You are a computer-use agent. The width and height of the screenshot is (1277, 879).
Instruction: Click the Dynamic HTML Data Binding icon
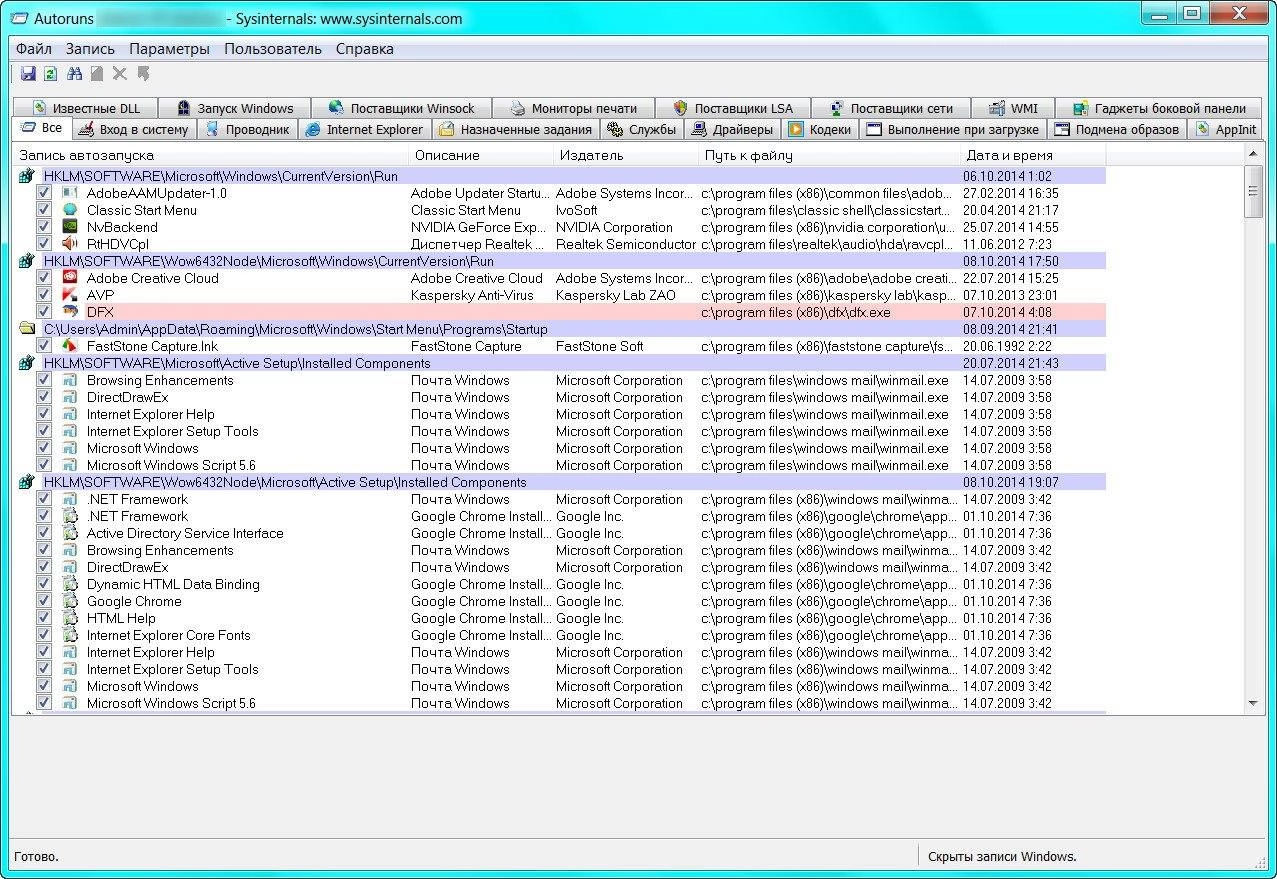click(69, 584)
